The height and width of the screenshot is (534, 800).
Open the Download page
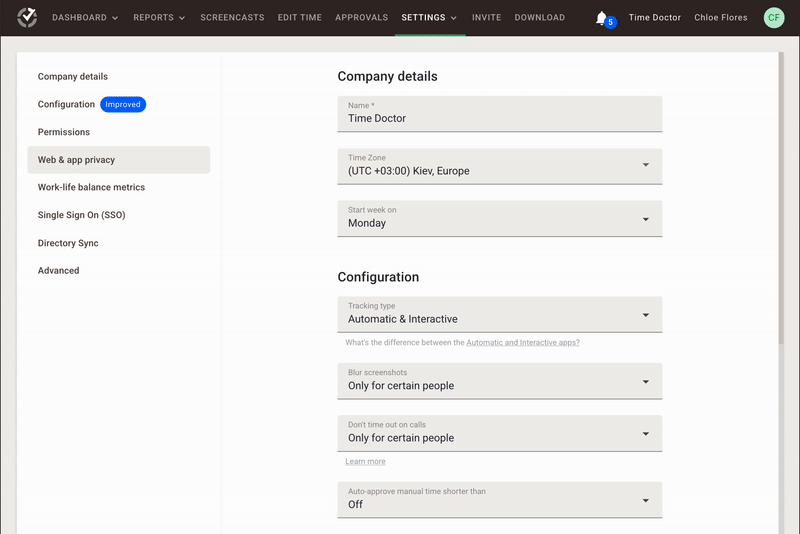pyautogui.click(x=539, y=18)
